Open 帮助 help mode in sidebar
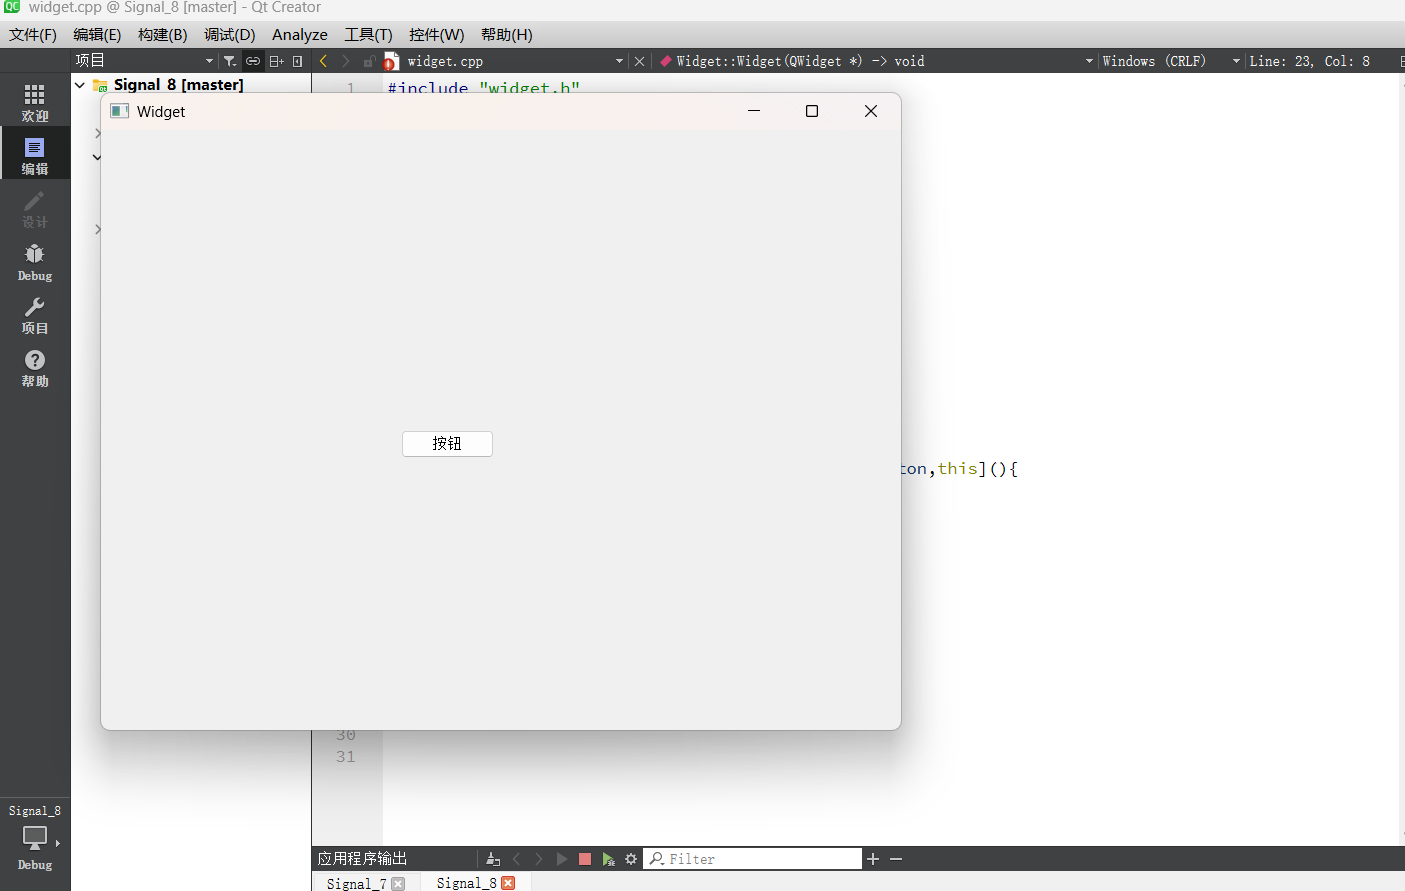This screenshot has height=891, width=1405. click(x=35, y=368)
